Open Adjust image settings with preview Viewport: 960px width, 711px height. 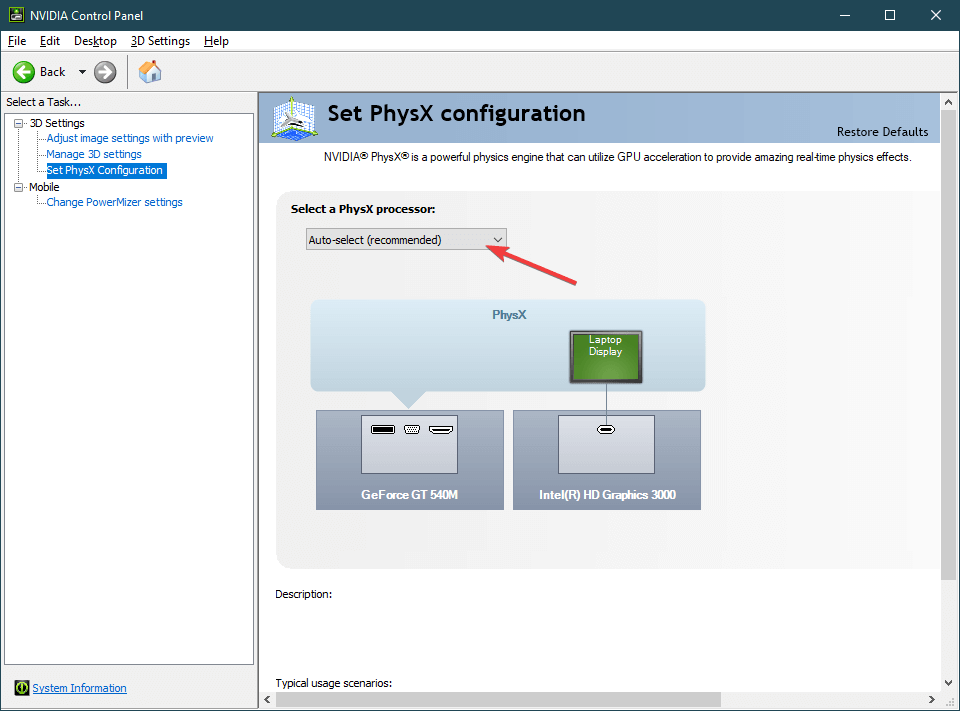[130, 138]
